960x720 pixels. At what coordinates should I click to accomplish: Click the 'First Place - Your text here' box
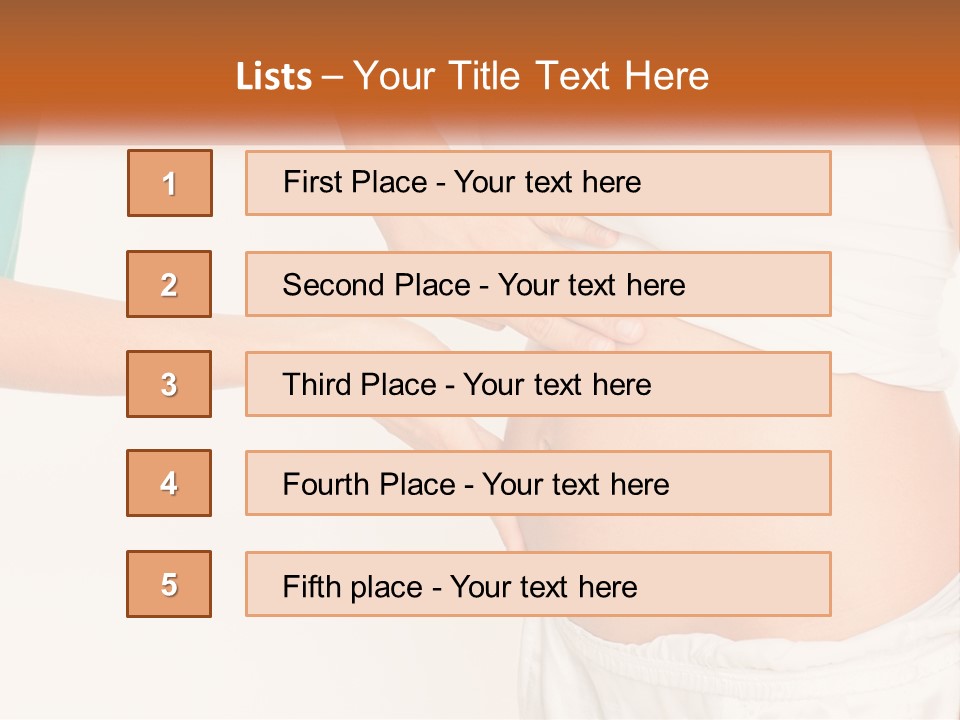[x=538, y=183]
